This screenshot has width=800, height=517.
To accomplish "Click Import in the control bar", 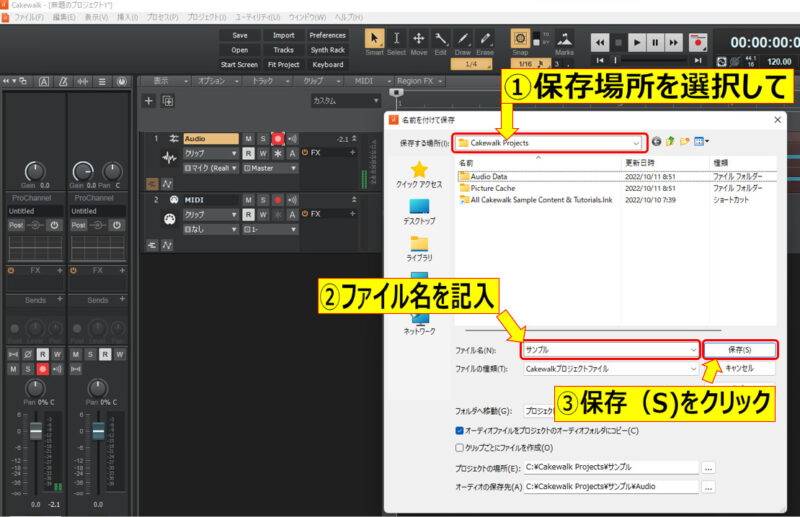I will [284, 35].
